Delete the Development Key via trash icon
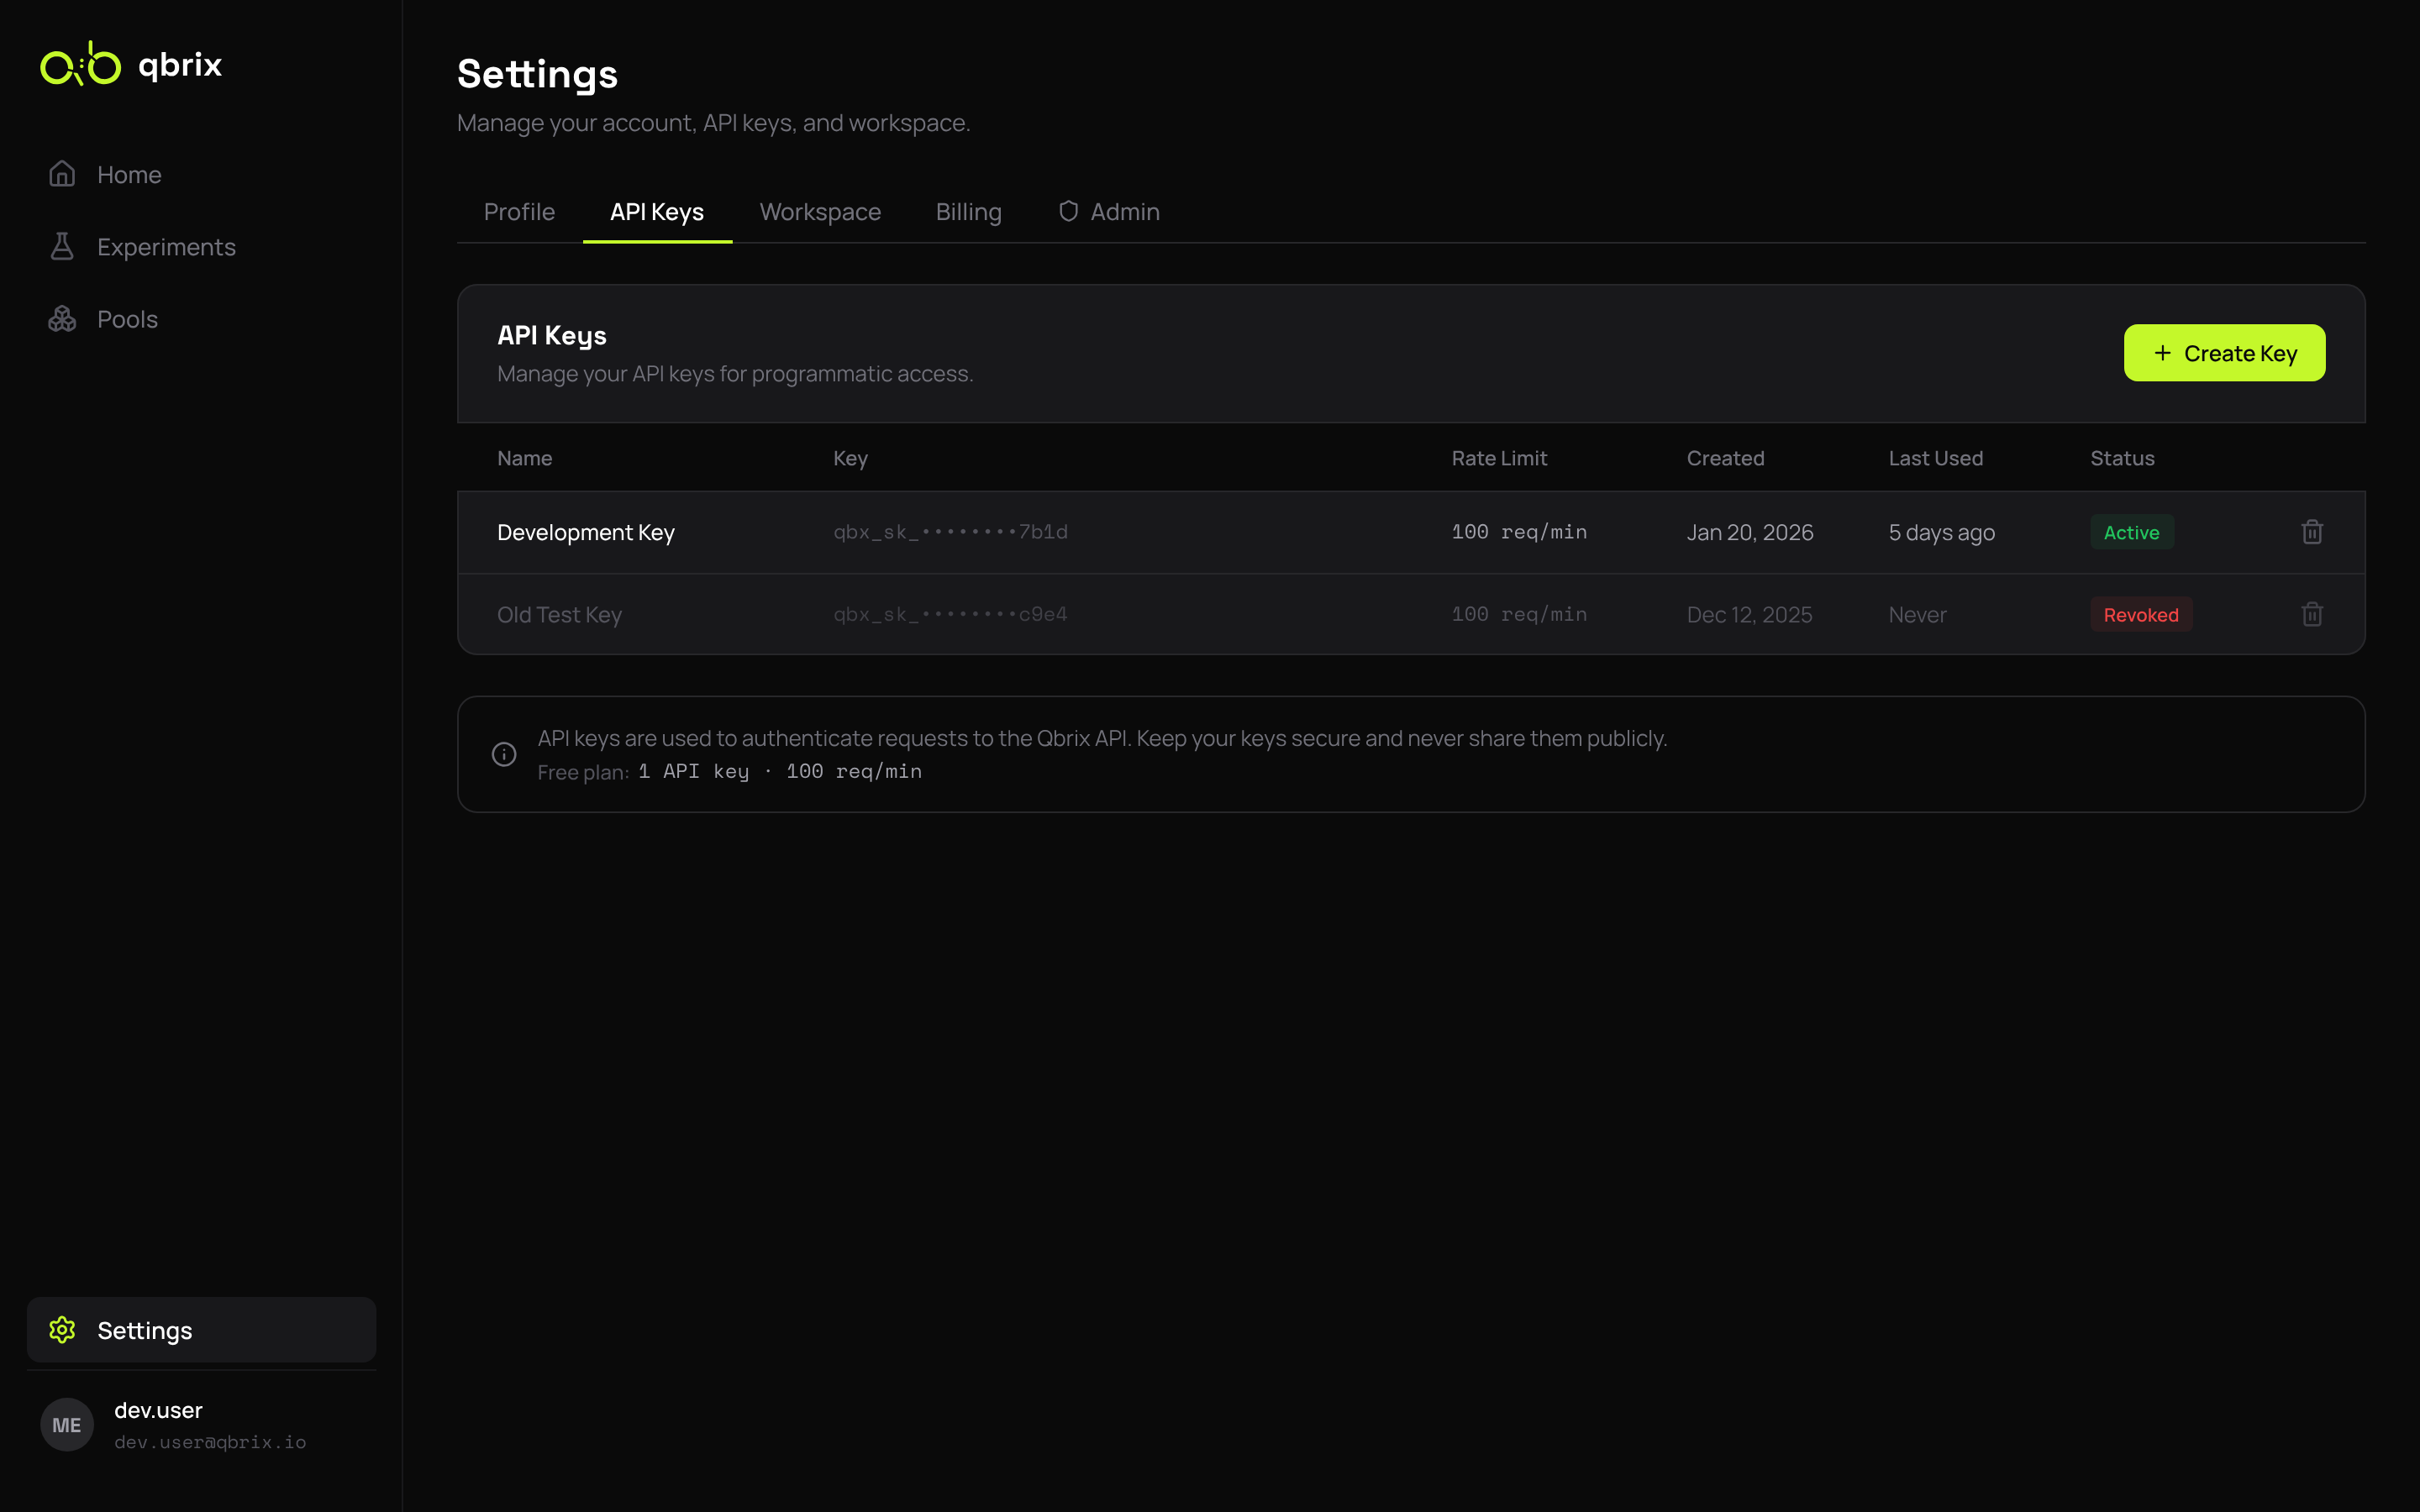The height and width of the screenshot is (1512, 2420). point(2311,531)
